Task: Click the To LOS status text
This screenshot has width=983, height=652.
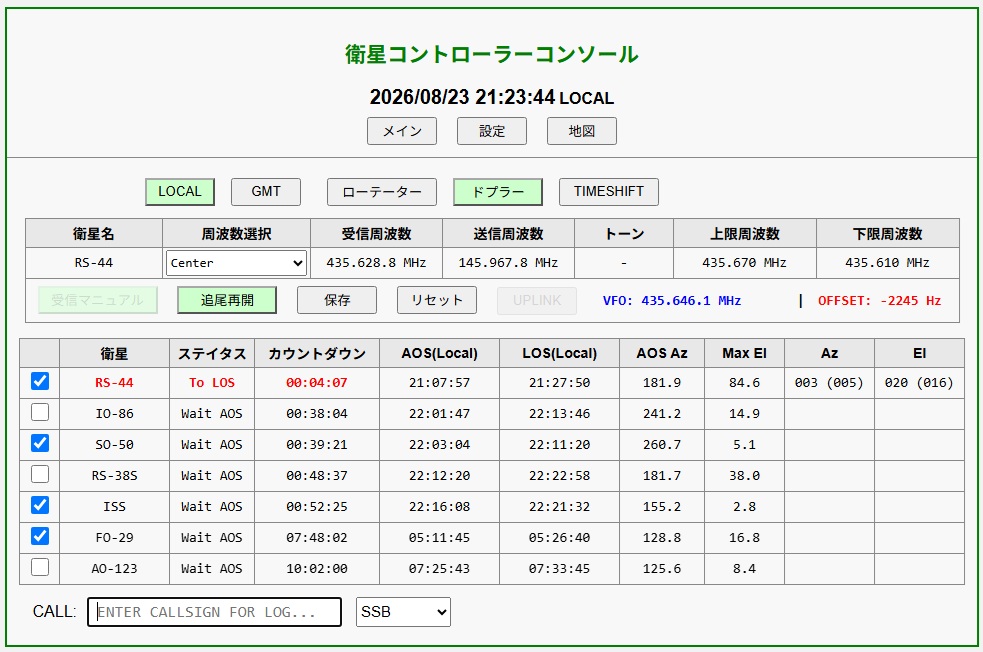Action: pyautogui.click(x=212, y=382)
